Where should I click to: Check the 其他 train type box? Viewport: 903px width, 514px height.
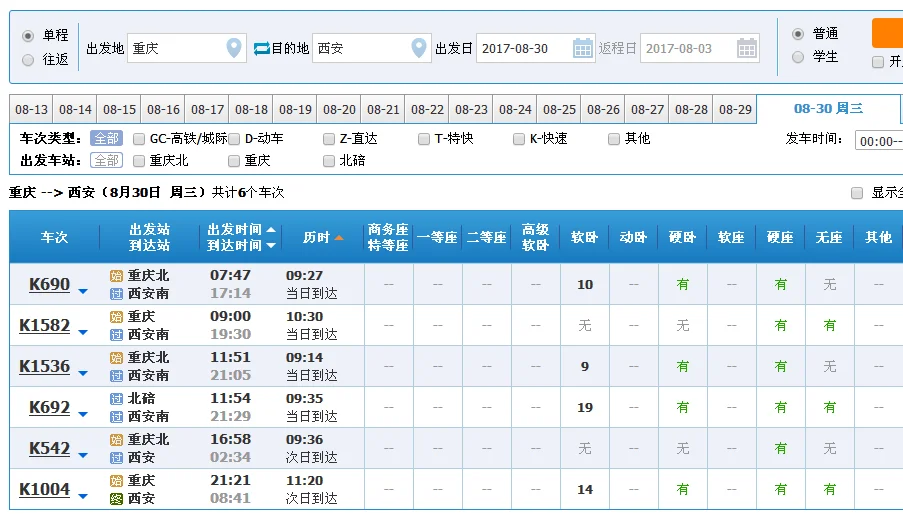tap(614, 139)
